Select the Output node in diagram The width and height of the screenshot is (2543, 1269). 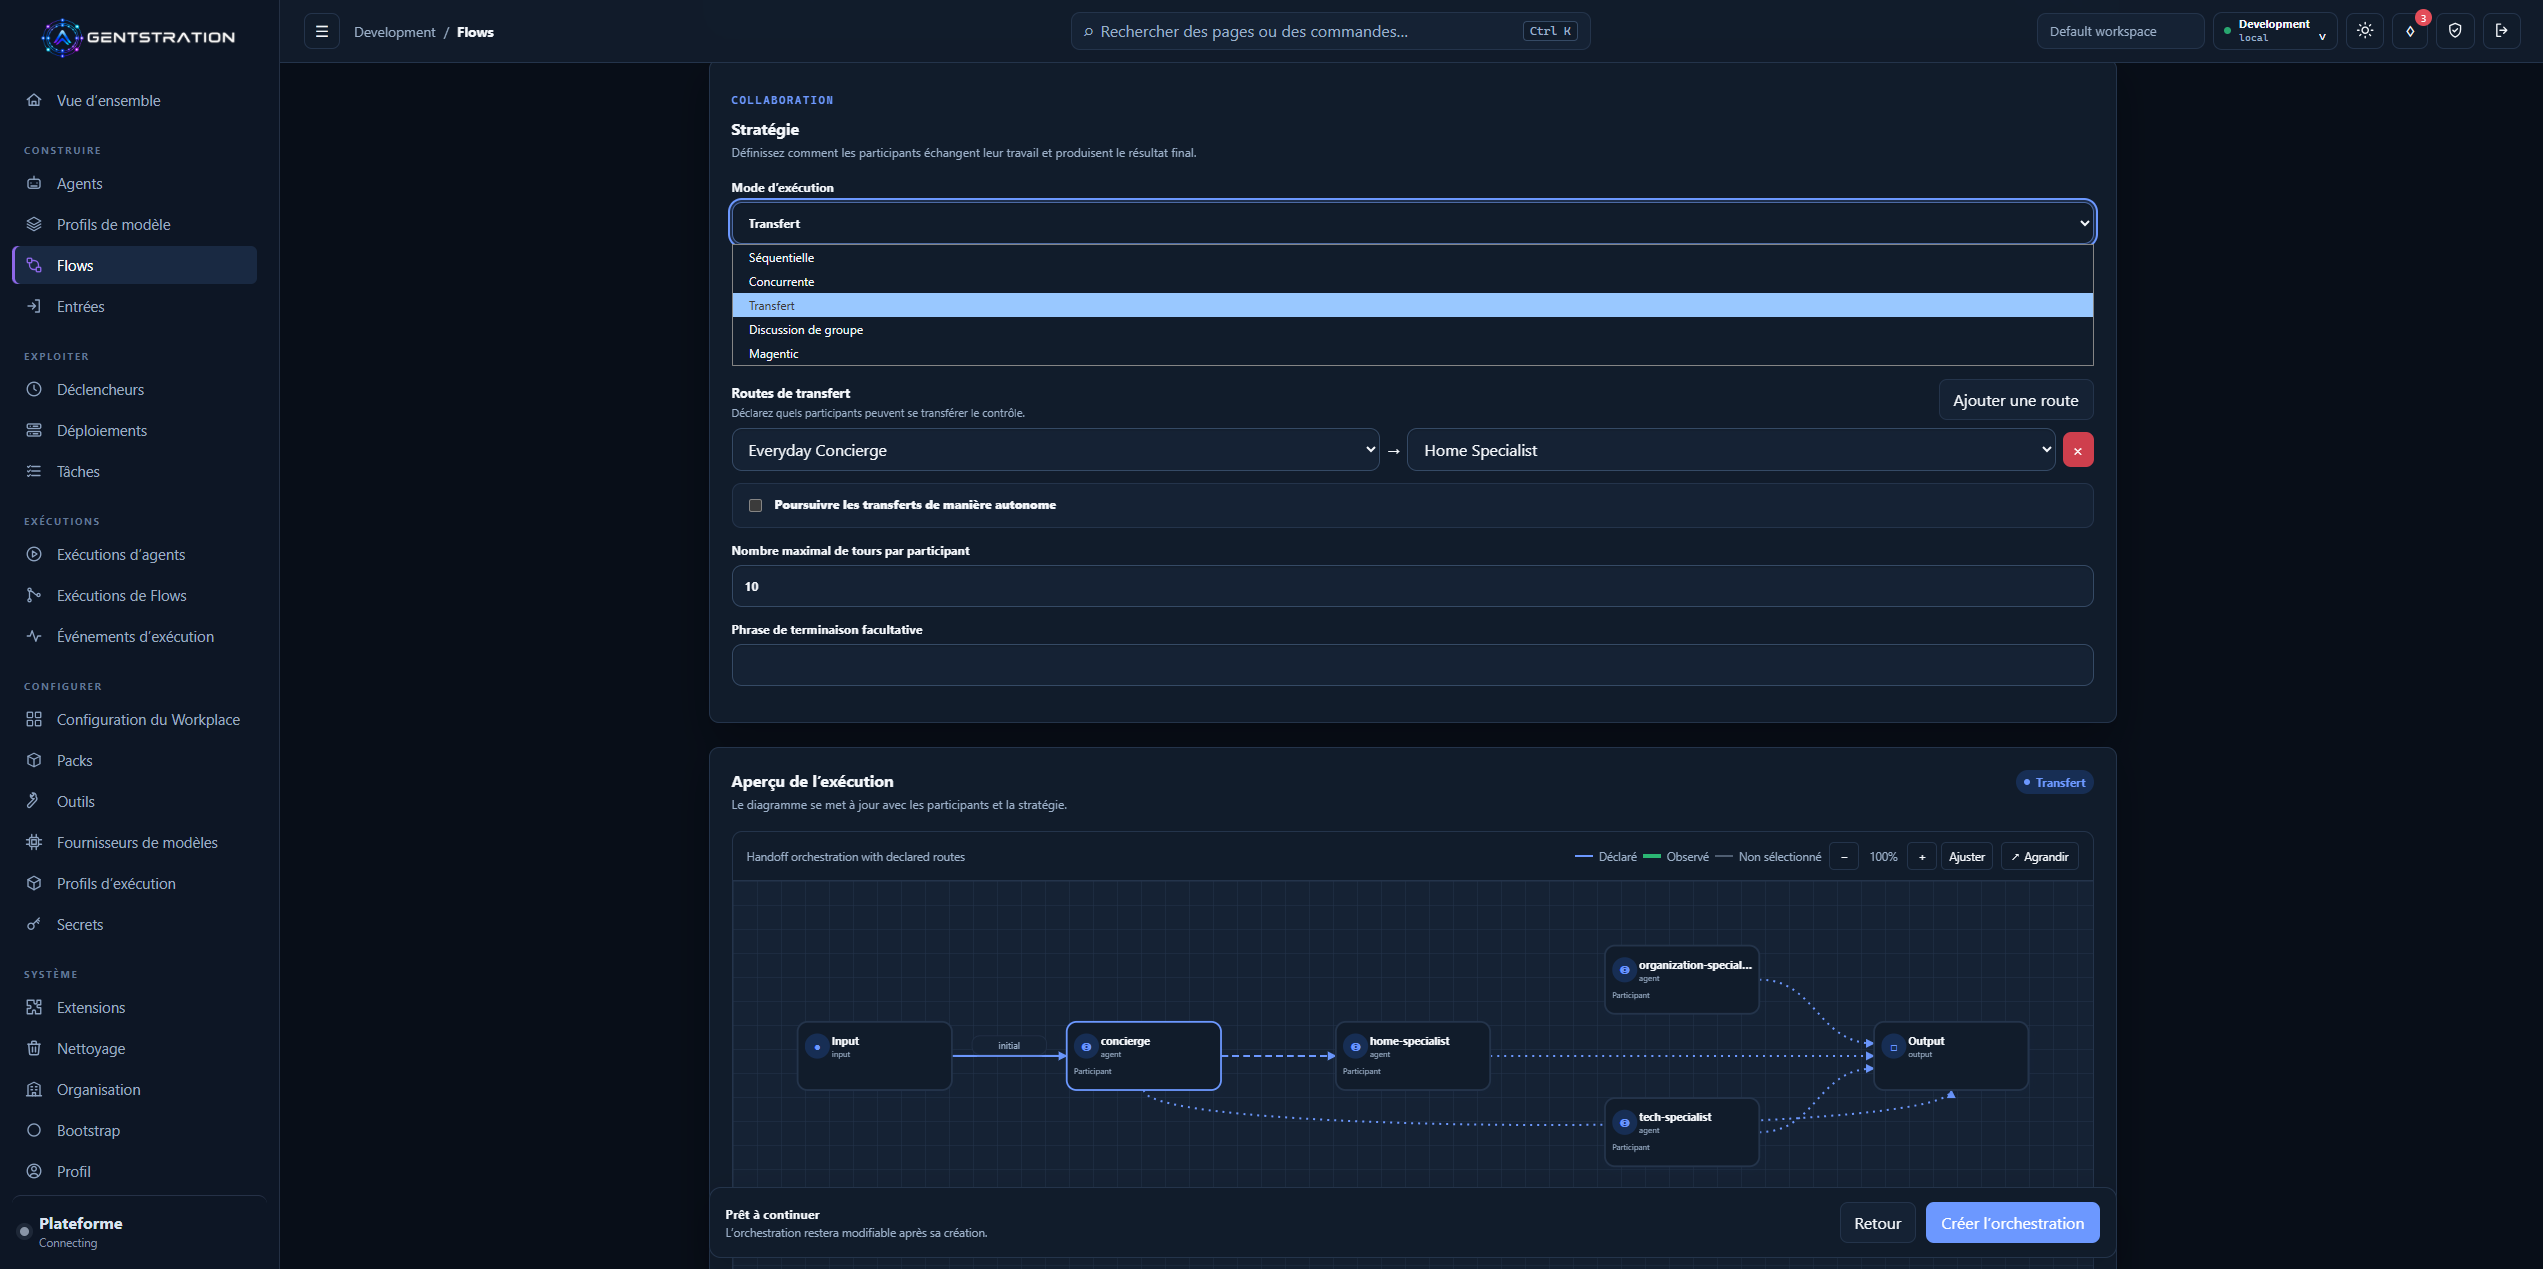click(1950, 1055)
